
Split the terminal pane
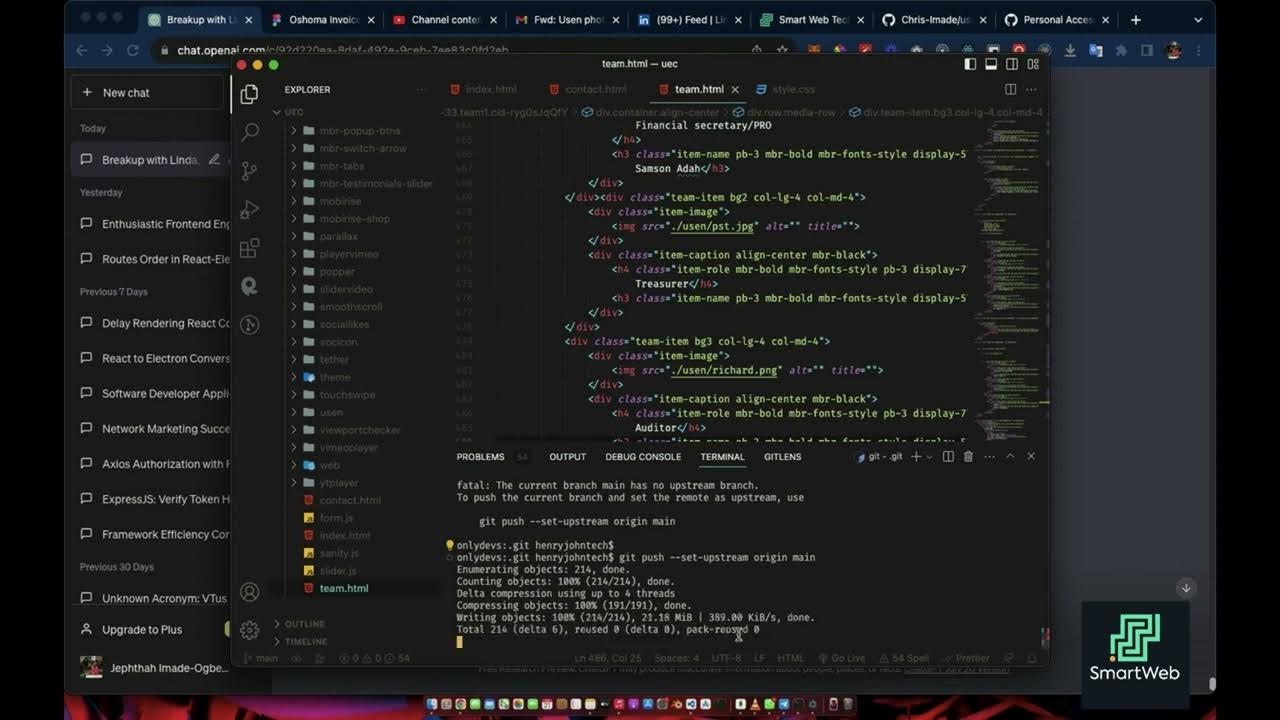pos(948,457)
